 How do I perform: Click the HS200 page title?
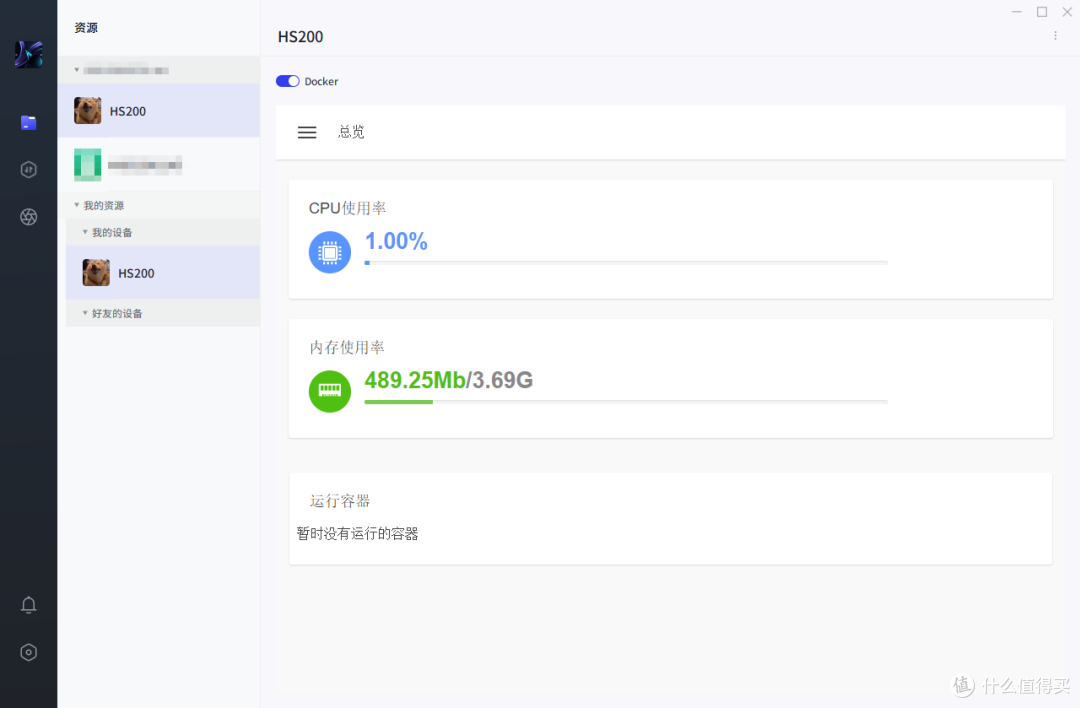[x=300, y=37]
